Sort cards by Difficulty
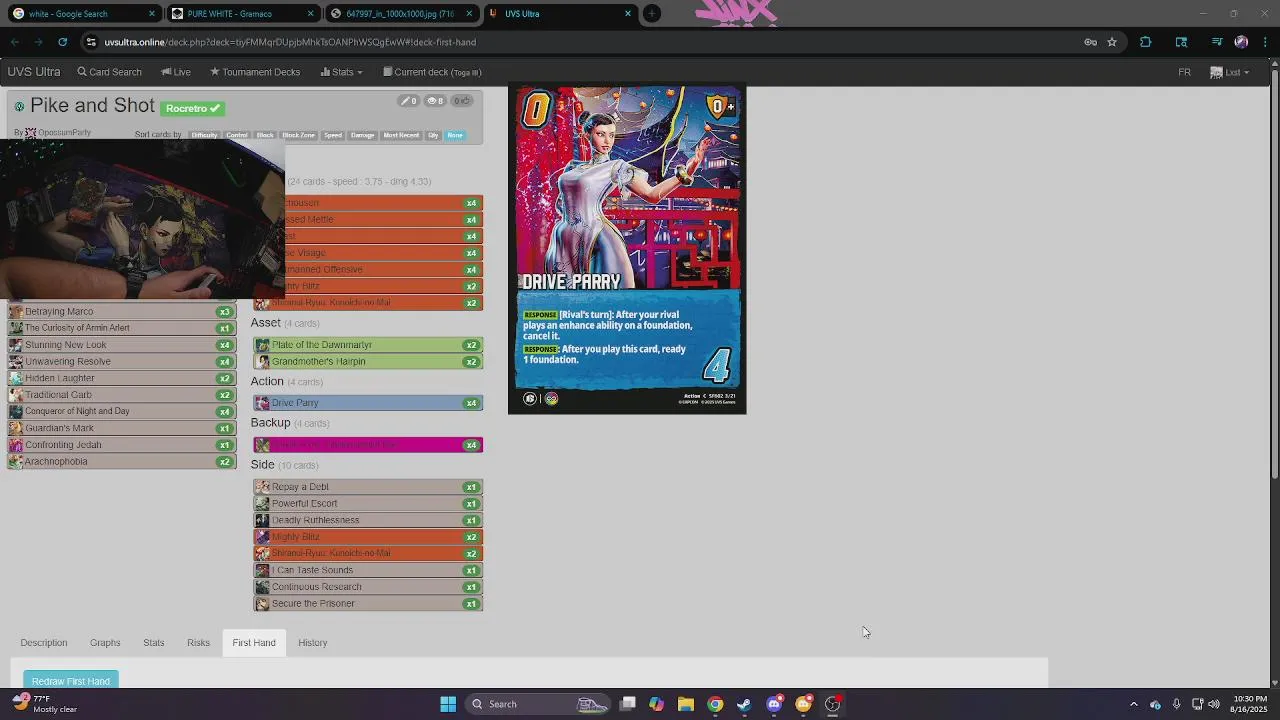The image size is (1280, 720). (x=204, y=135)
